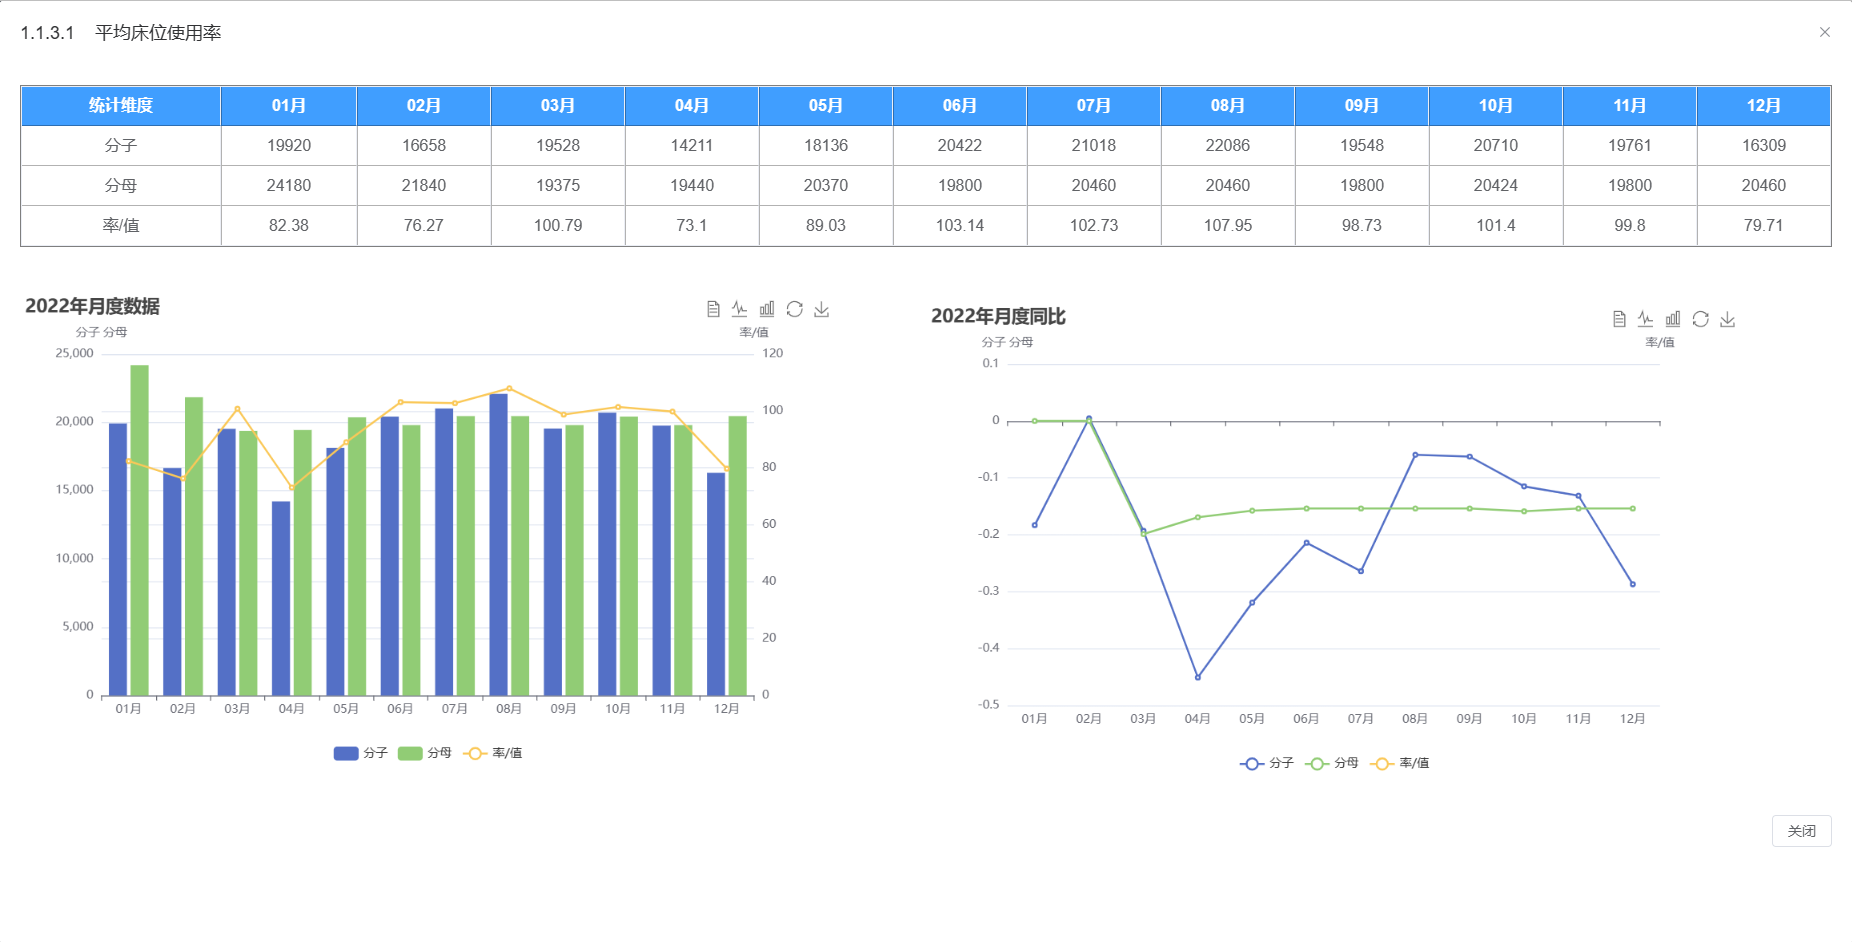The width and height of the screenshot is (1852, 942).
Task: Switch year-over-year chart to bar type
Action: tap(1673, 319)
